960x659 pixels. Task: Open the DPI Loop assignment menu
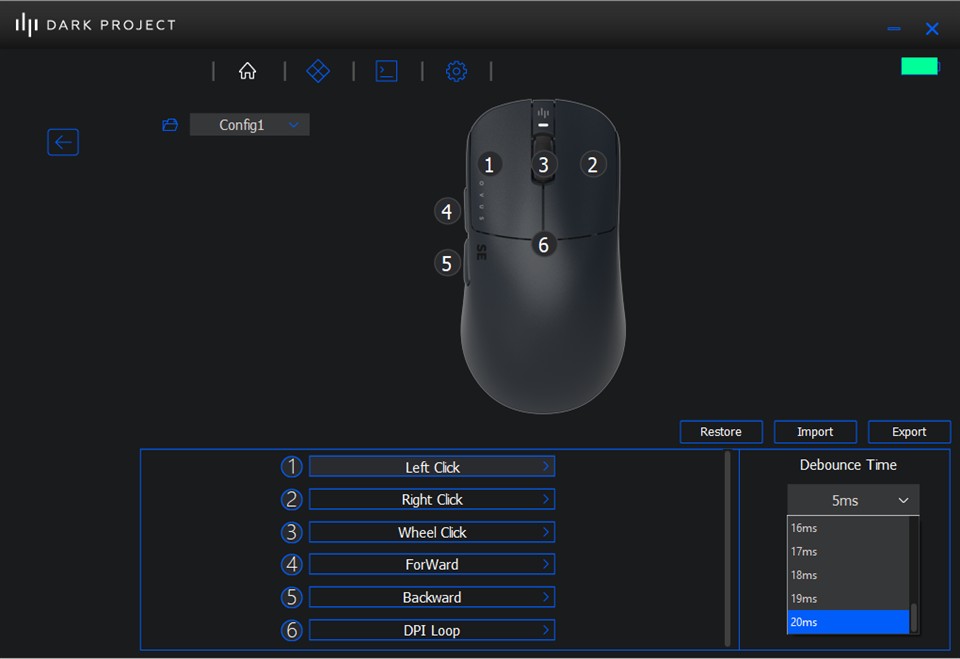pos(431,630)
